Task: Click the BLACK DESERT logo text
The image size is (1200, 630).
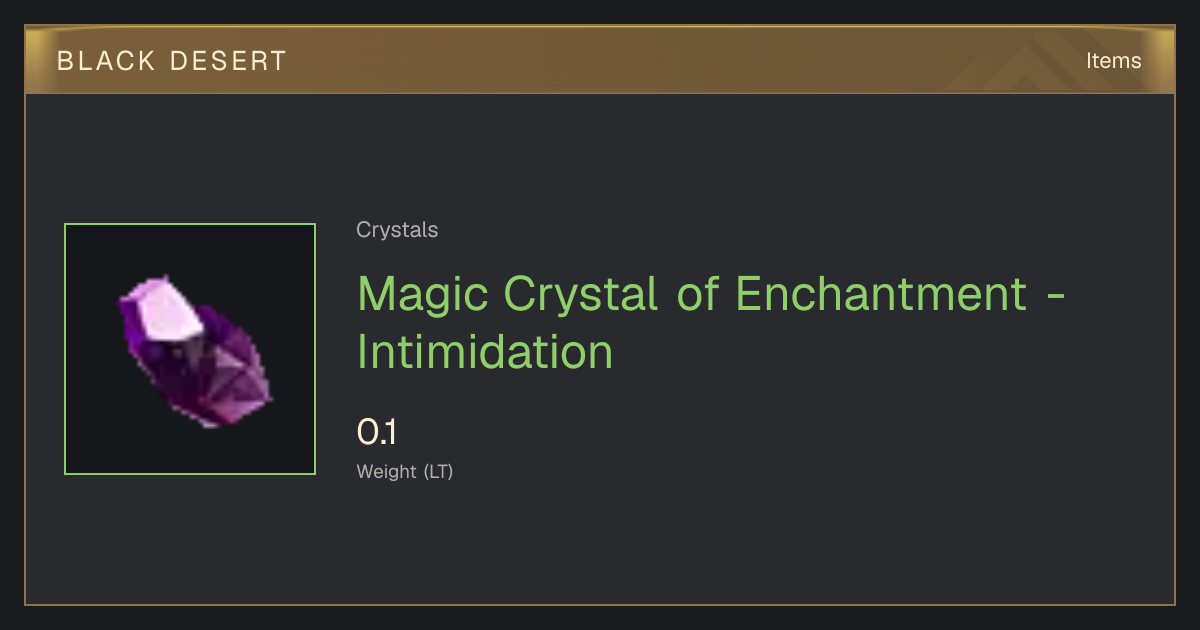Action: (172, 60)
